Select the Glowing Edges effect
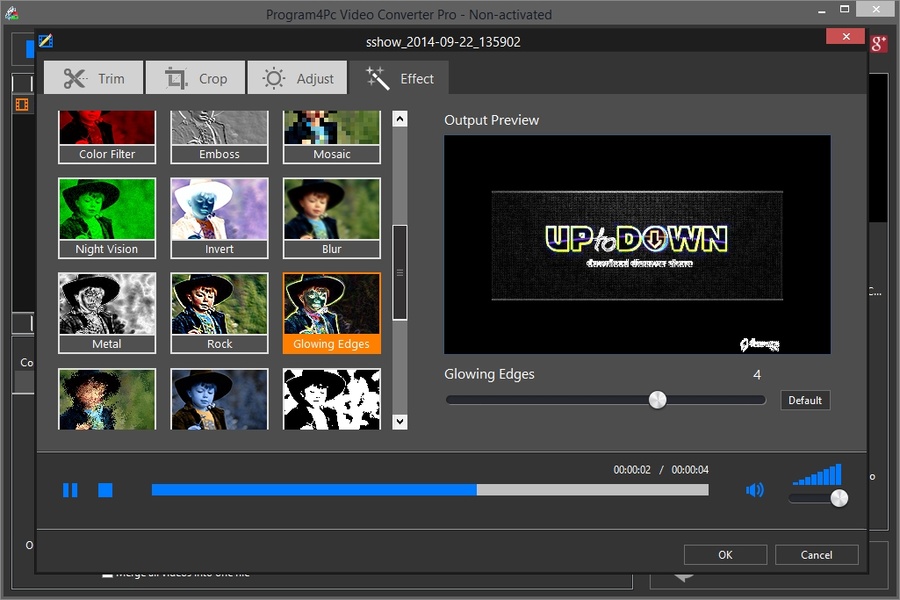 (332, 313)
